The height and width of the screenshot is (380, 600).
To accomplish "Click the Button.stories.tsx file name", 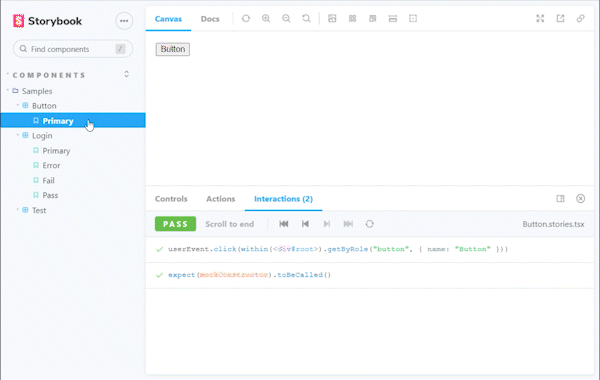I will 553,224.
